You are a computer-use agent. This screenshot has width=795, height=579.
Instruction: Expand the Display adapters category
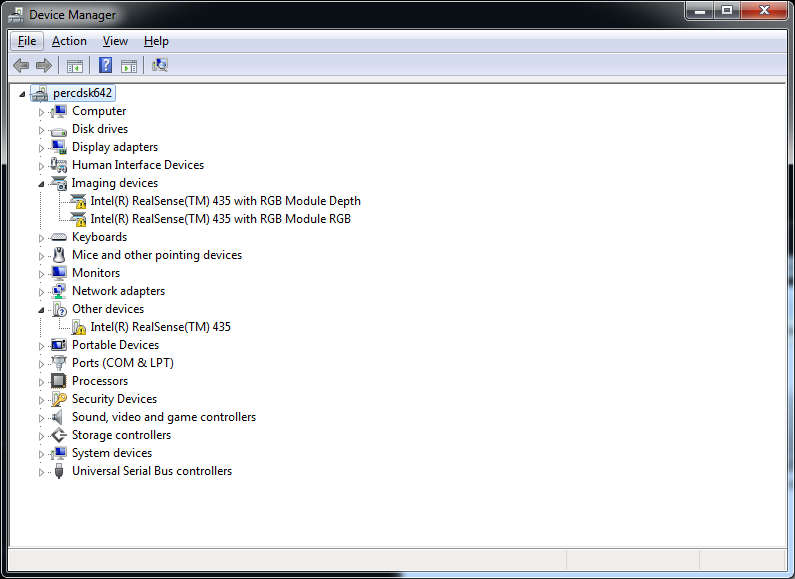(x=42, y=147)
